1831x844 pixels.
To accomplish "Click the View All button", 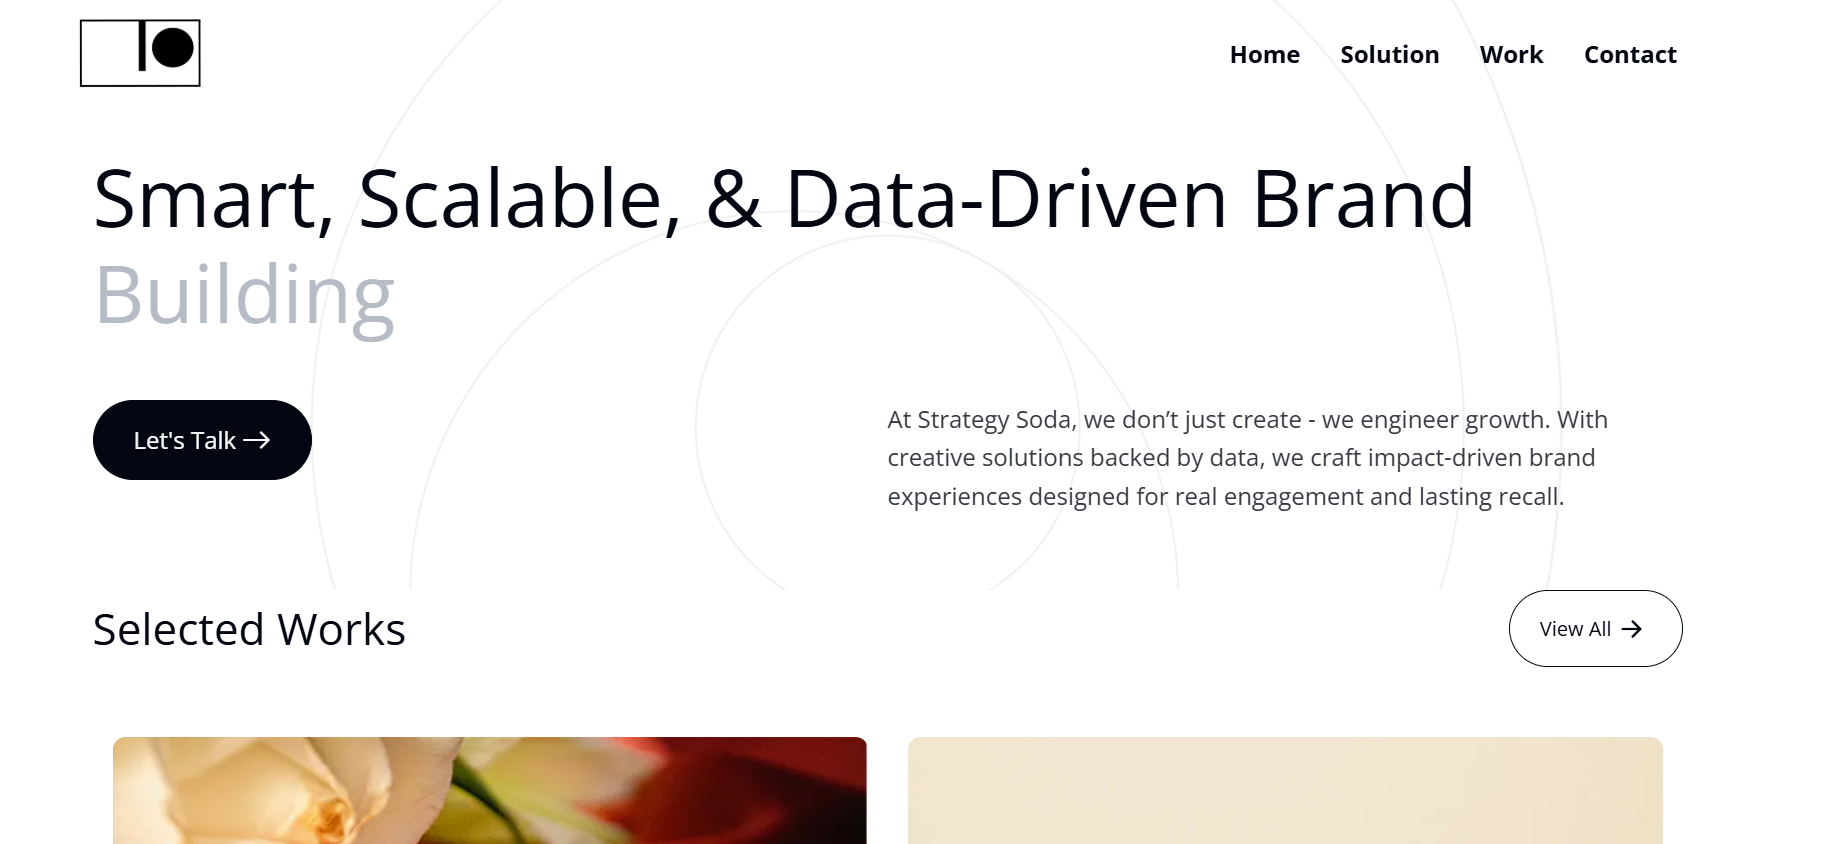I will click(x=1594, y=629).
